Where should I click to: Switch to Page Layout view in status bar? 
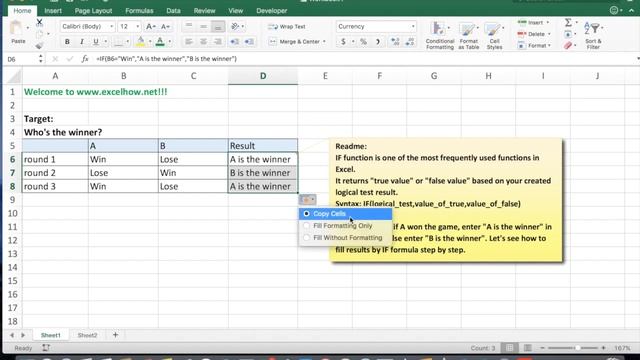click(x=528, y=348)
